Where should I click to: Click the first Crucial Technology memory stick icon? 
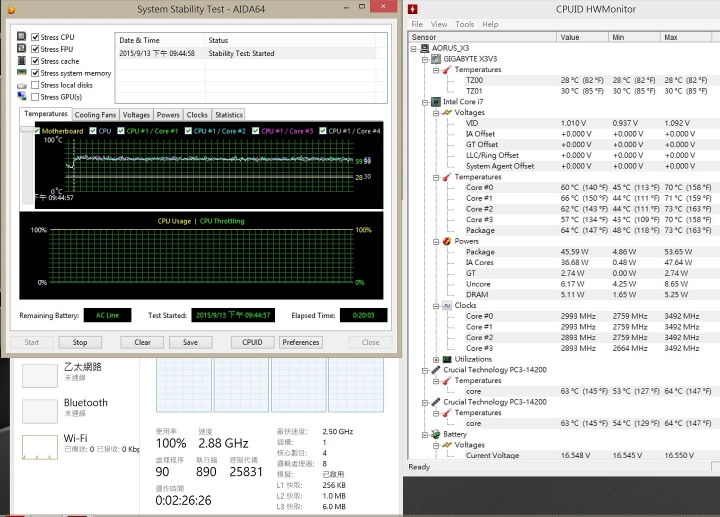436,370
